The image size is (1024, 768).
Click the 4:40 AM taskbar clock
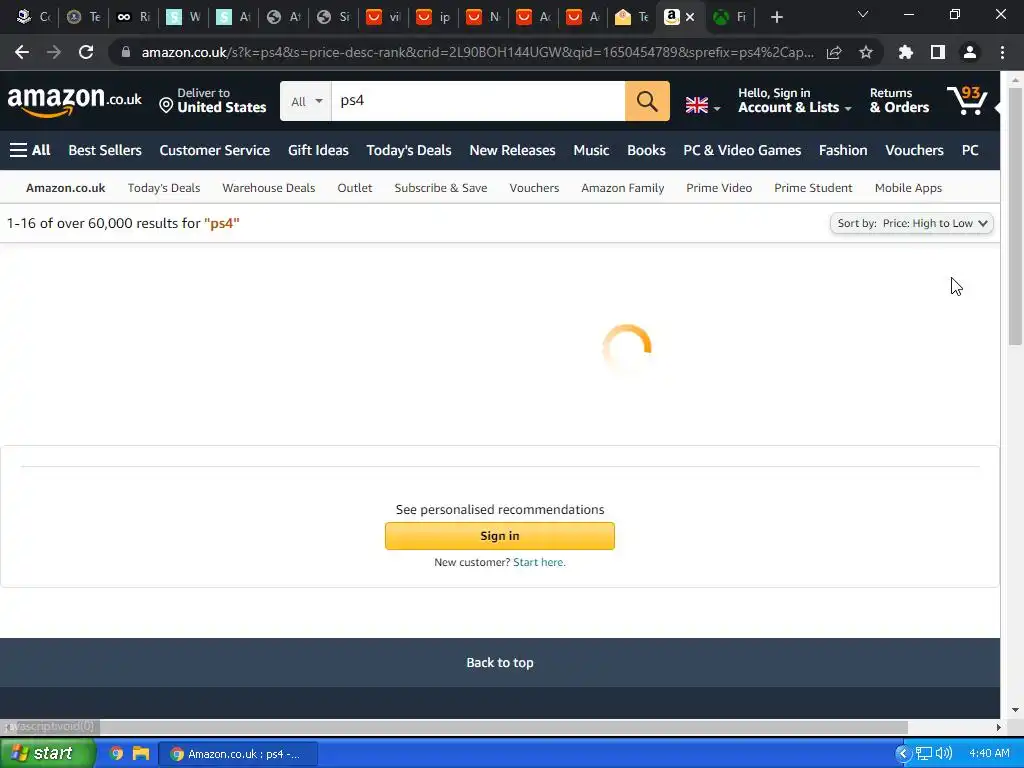click(x=989, y=754)
